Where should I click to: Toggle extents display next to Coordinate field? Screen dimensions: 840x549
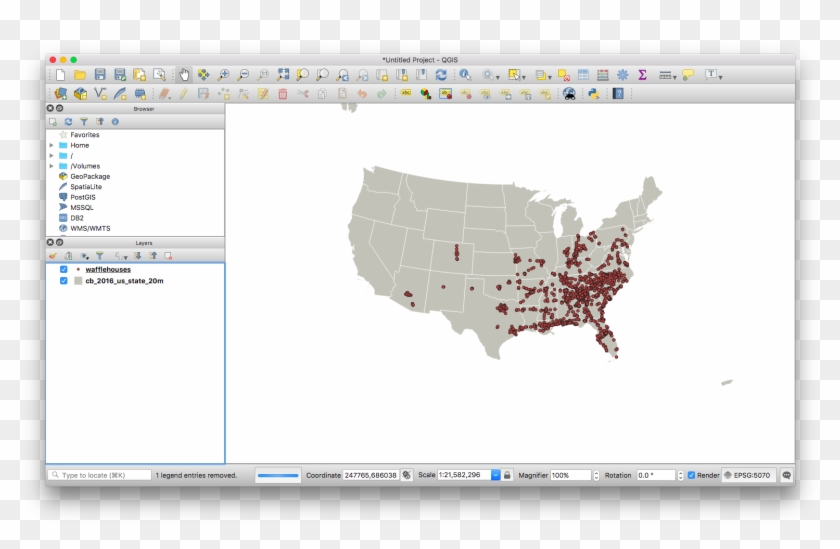407,475
